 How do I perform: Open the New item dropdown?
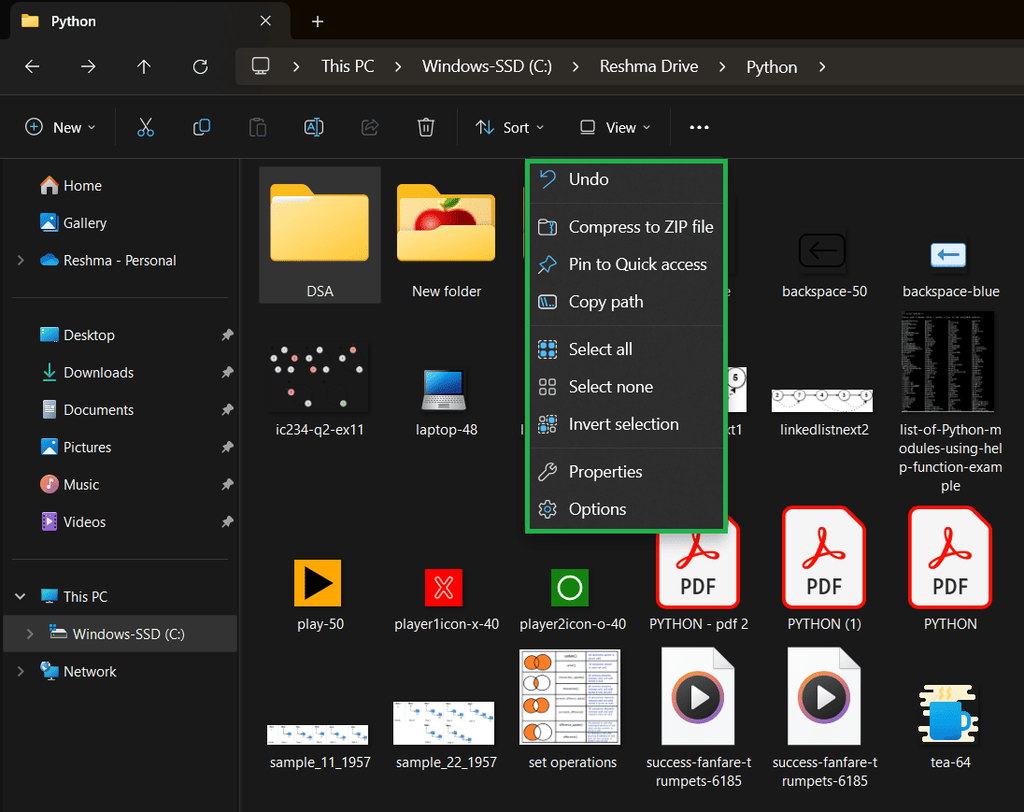tap(61, 127)
